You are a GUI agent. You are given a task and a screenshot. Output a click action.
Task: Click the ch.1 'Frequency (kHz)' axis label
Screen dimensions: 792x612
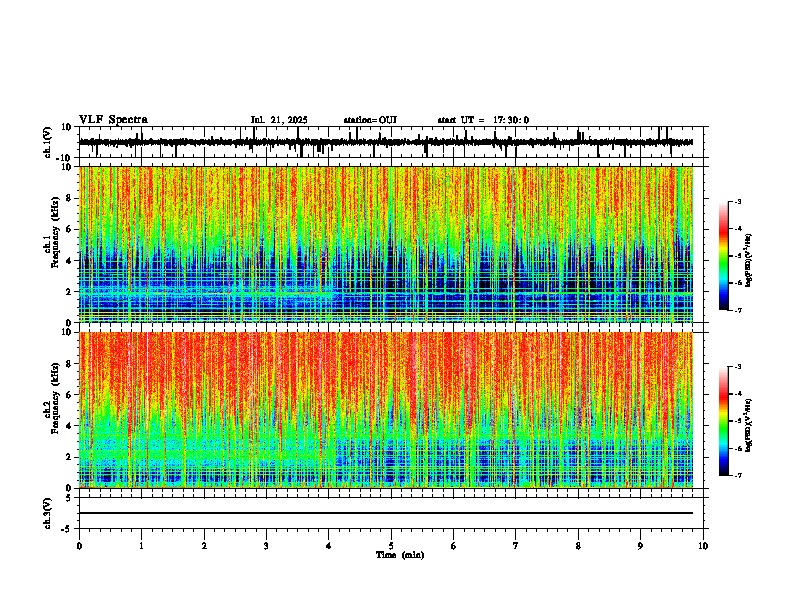pos(55,232)
